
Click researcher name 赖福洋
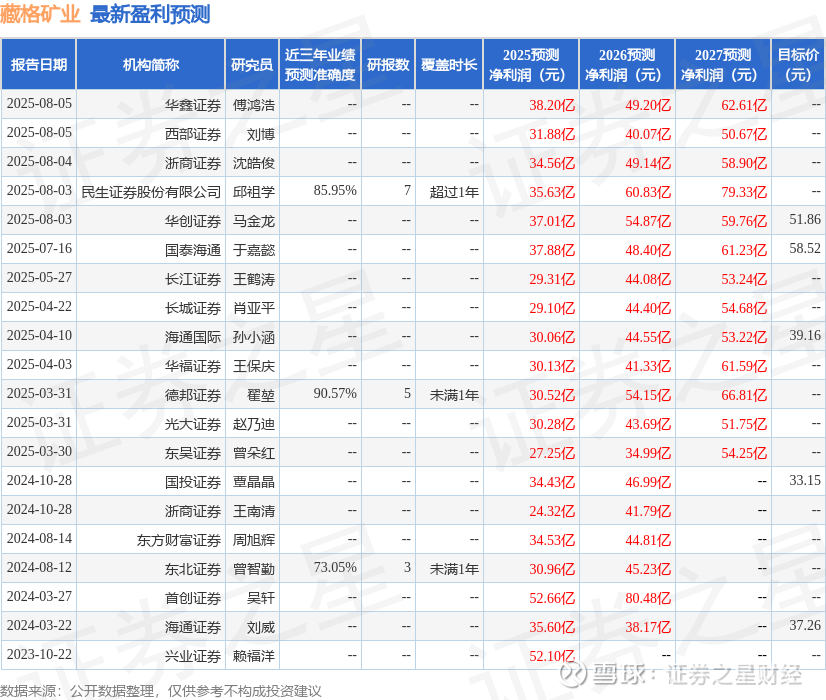(x=254, y=656)
